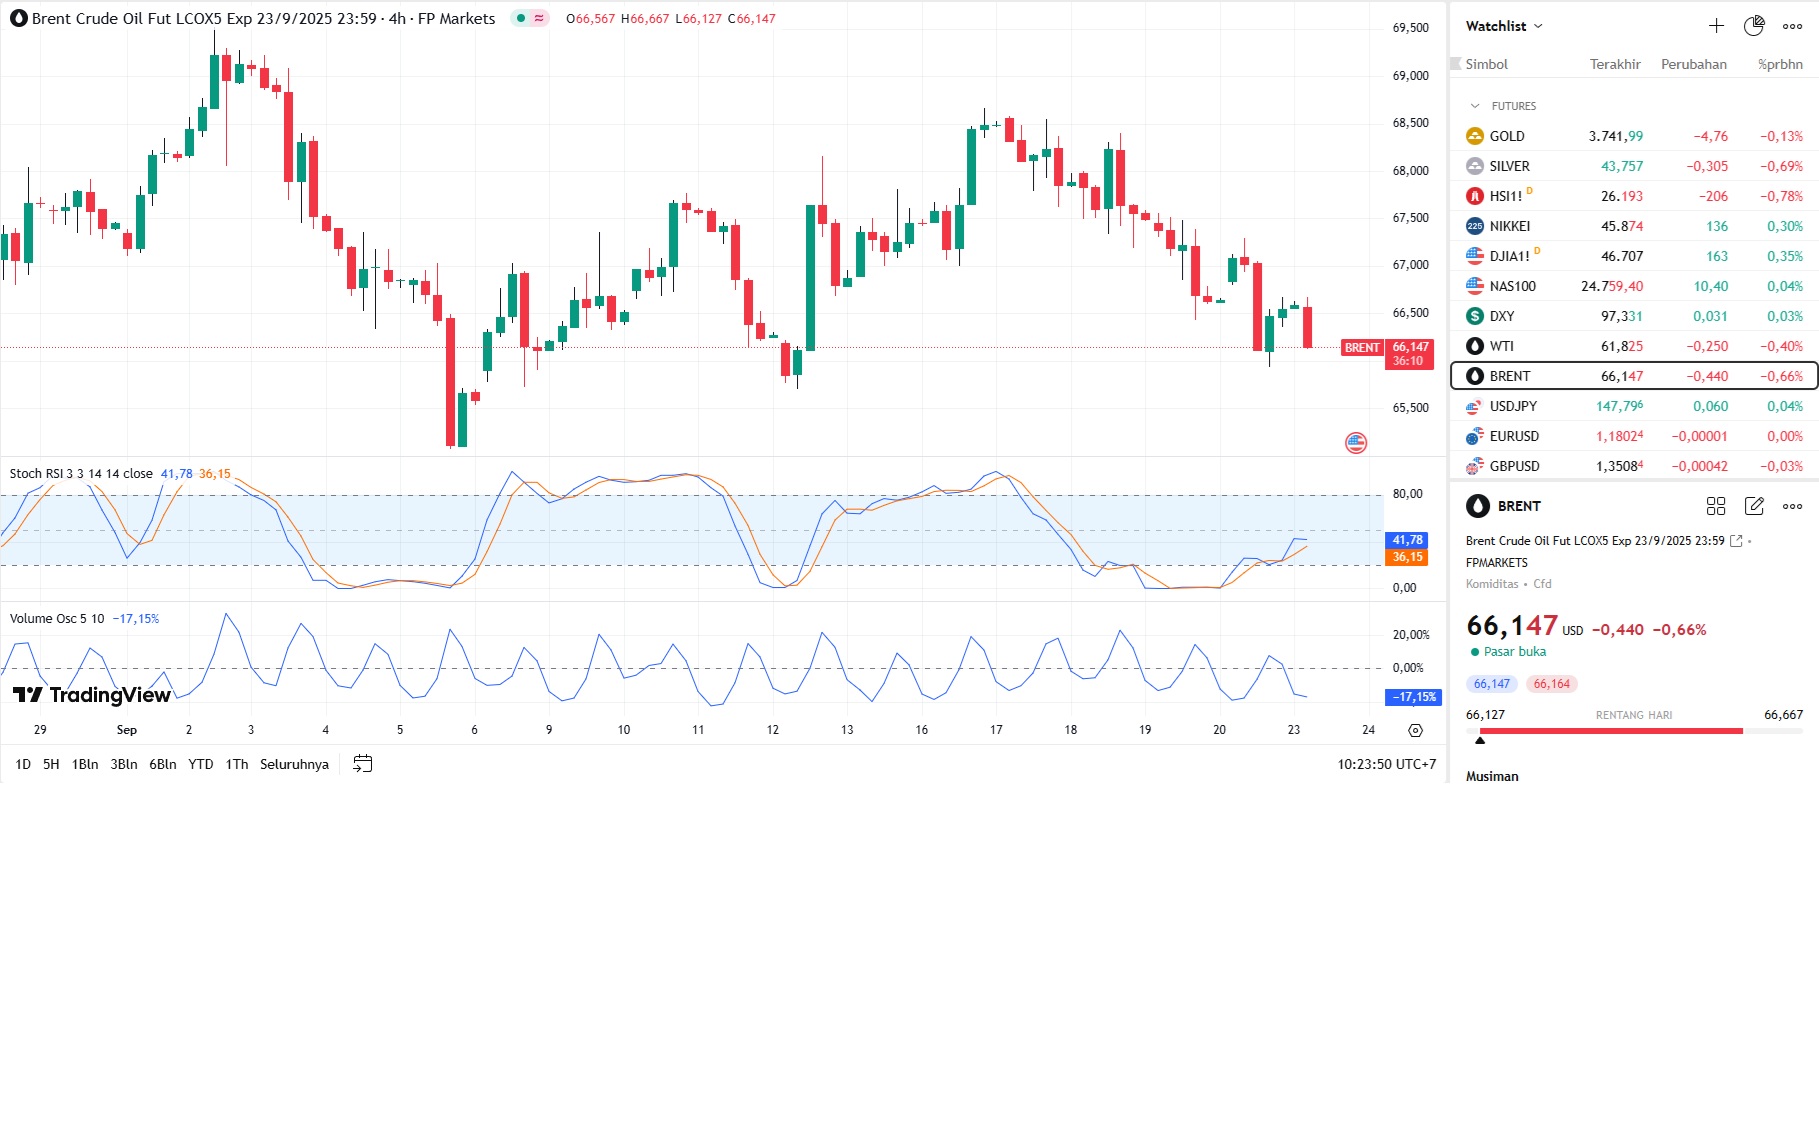1819x1133 pixels.
Task: Open external link icon beside Brent contract name
Action: 1736,541
